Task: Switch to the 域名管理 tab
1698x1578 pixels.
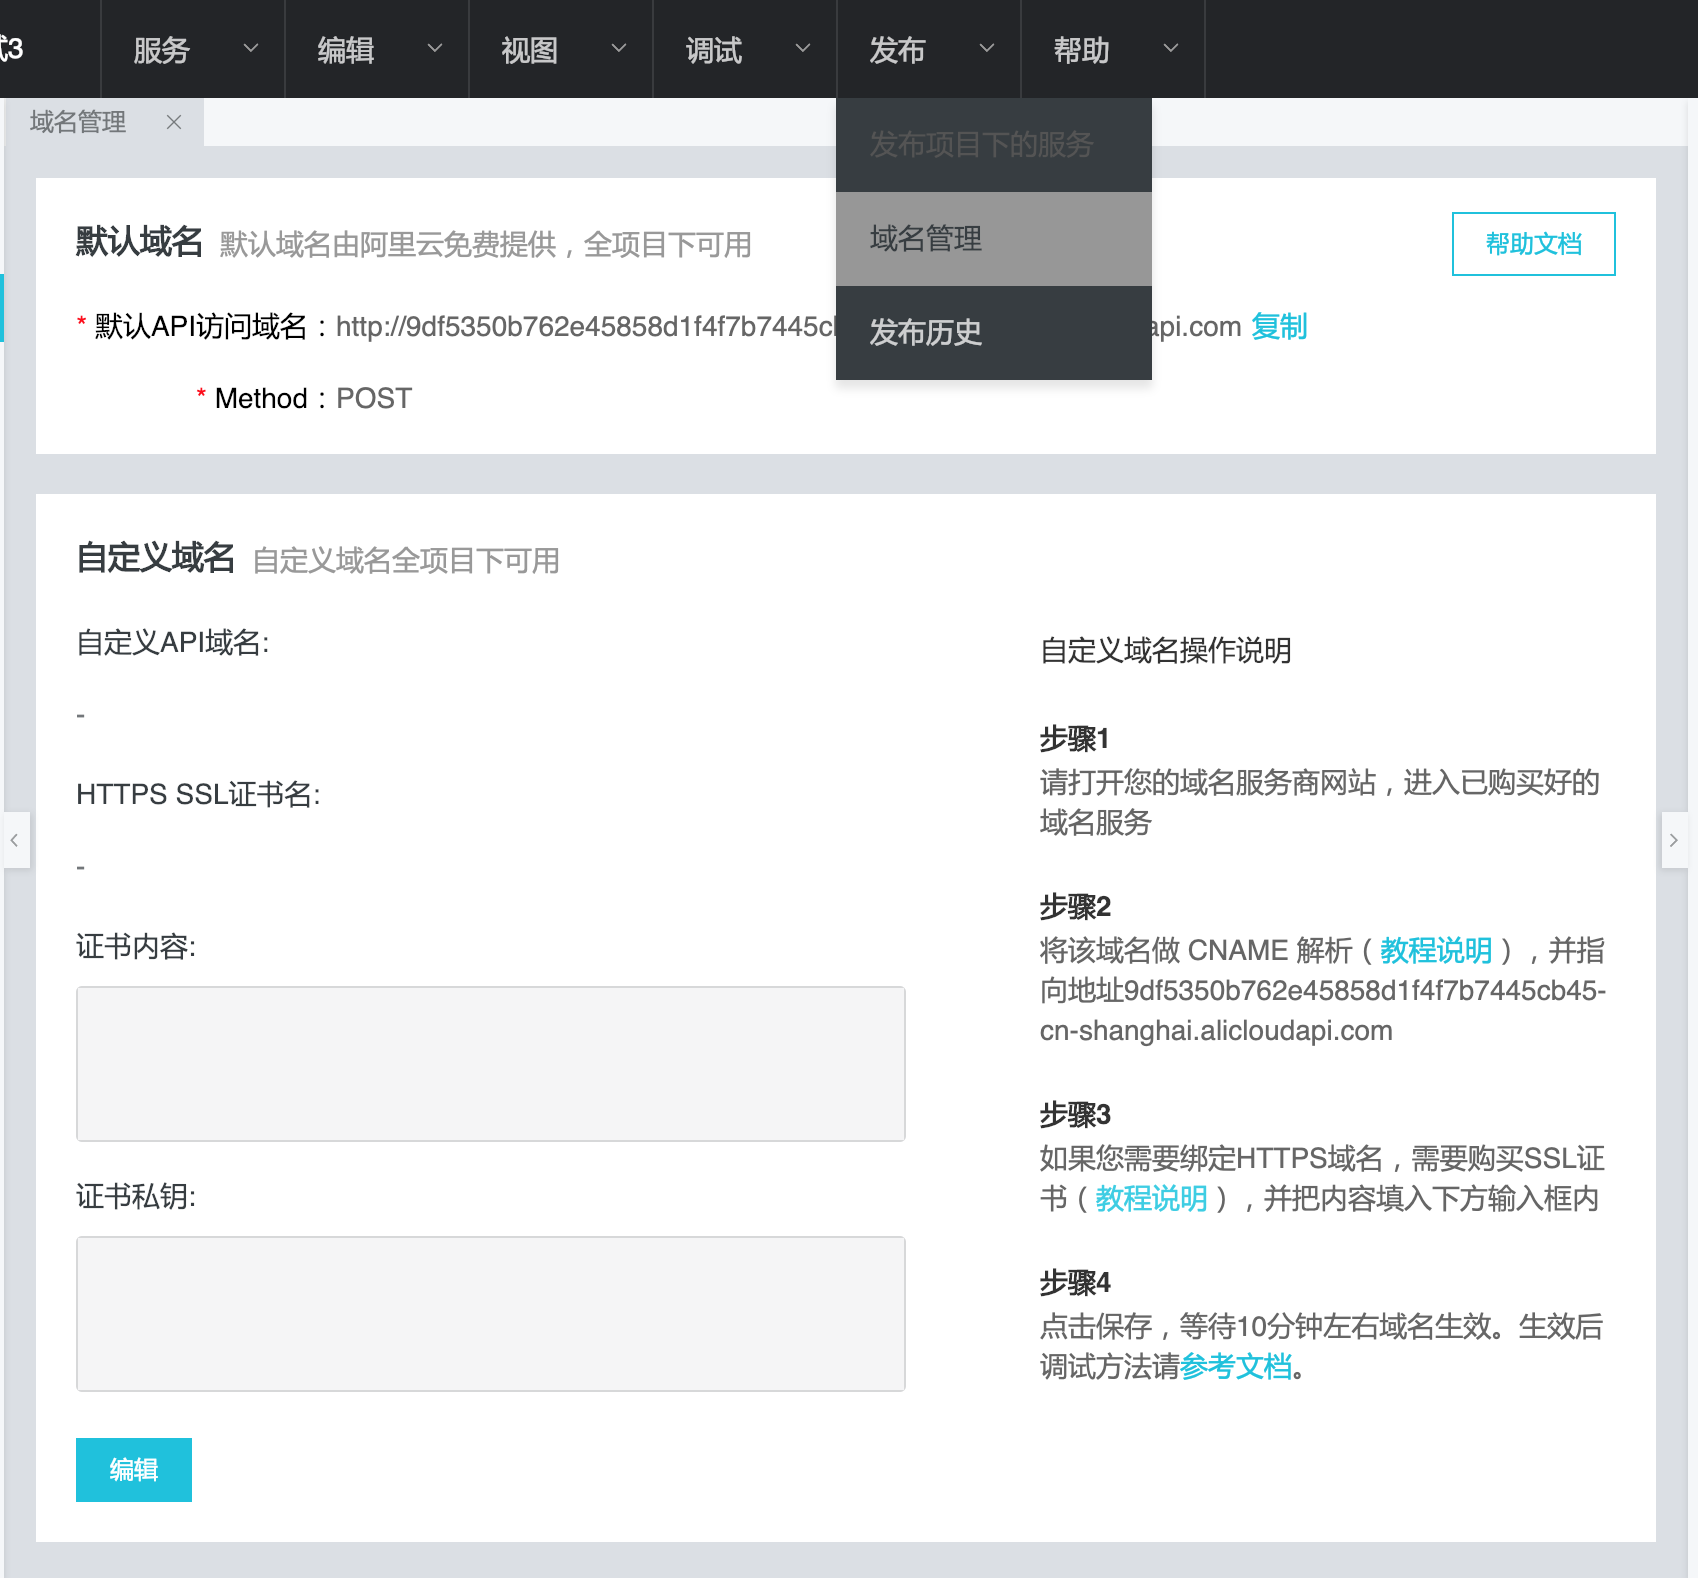Action: (78, 122)
